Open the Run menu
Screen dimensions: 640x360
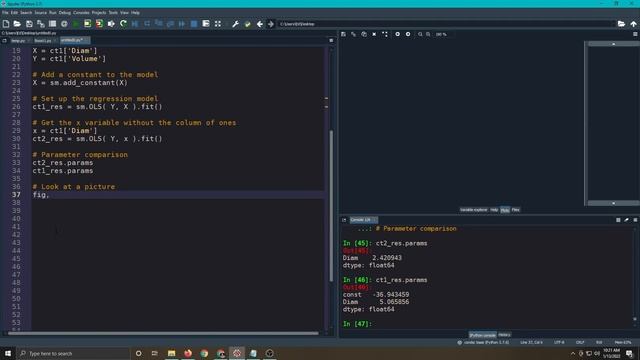[x=53, y=13]
